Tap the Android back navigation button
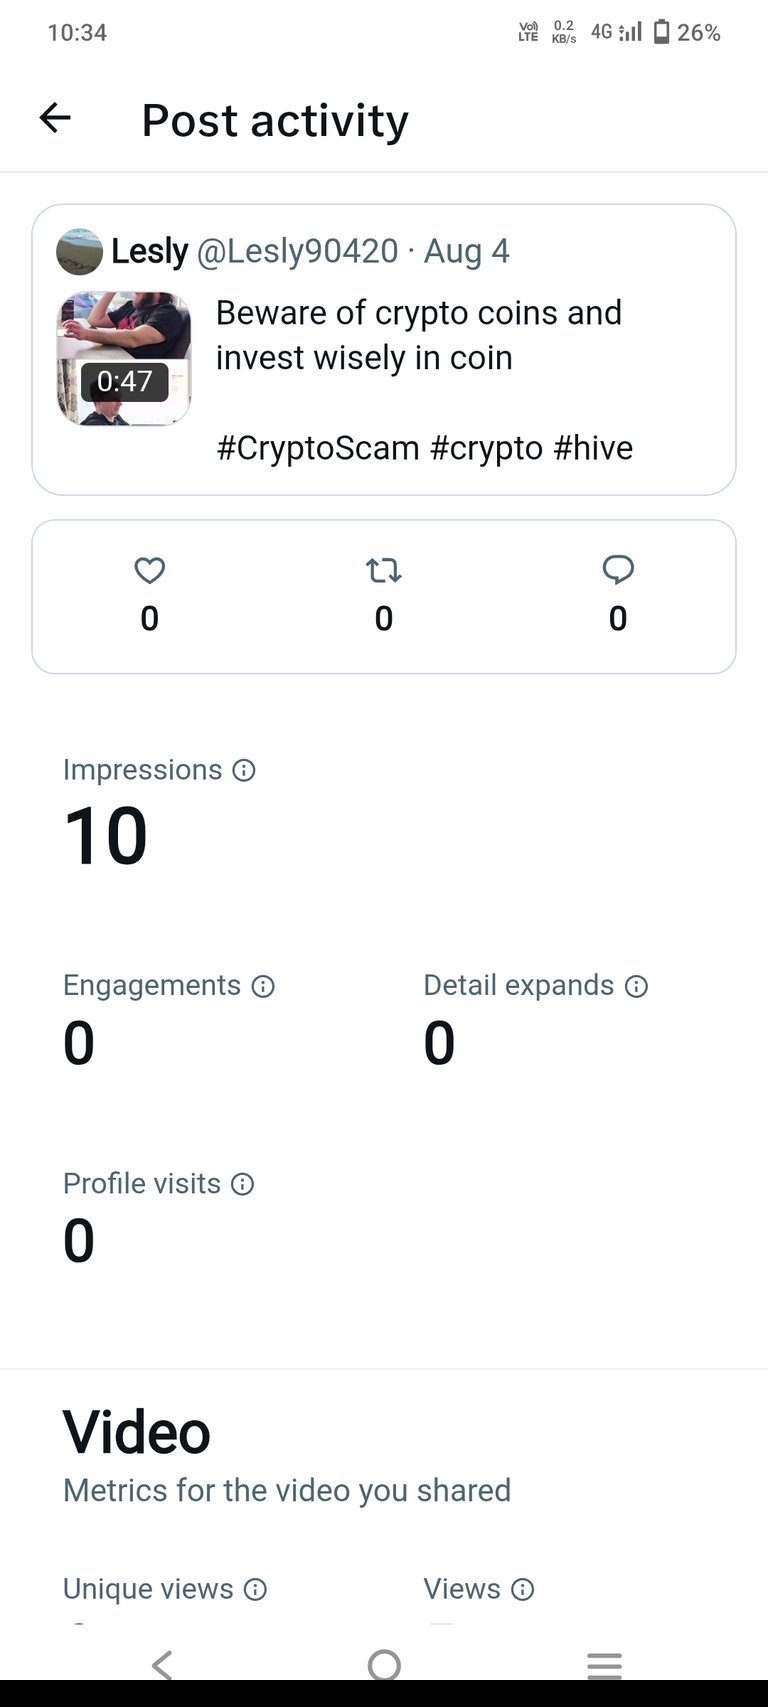Viewport: 768px width, 1707px height. 162,1665
